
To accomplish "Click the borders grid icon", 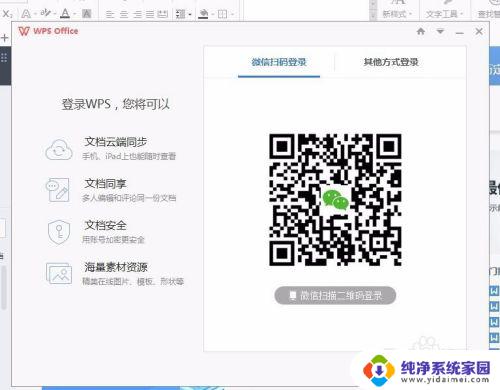I will tap(222, 14).
